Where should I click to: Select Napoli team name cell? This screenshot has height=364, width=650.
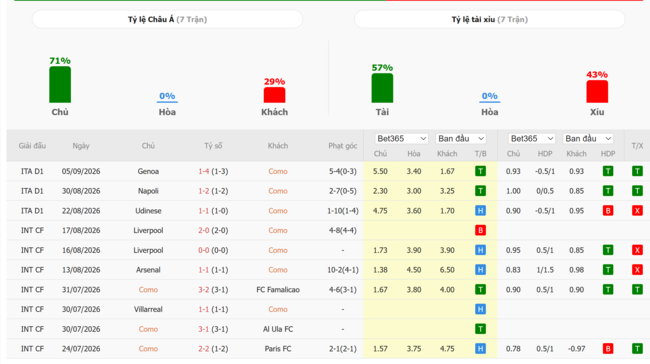tap(148, 191)
